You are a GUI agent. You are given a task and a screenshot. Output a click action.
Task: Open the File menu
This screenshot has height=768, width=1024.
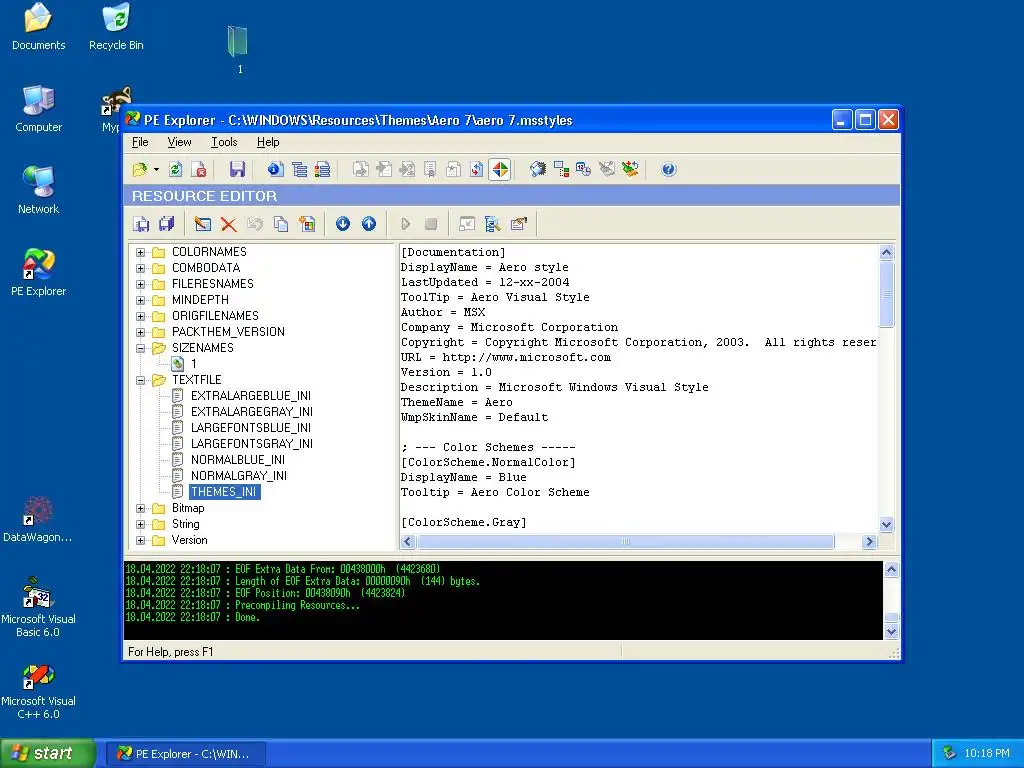pyautogui.click(x=140, y=142)
